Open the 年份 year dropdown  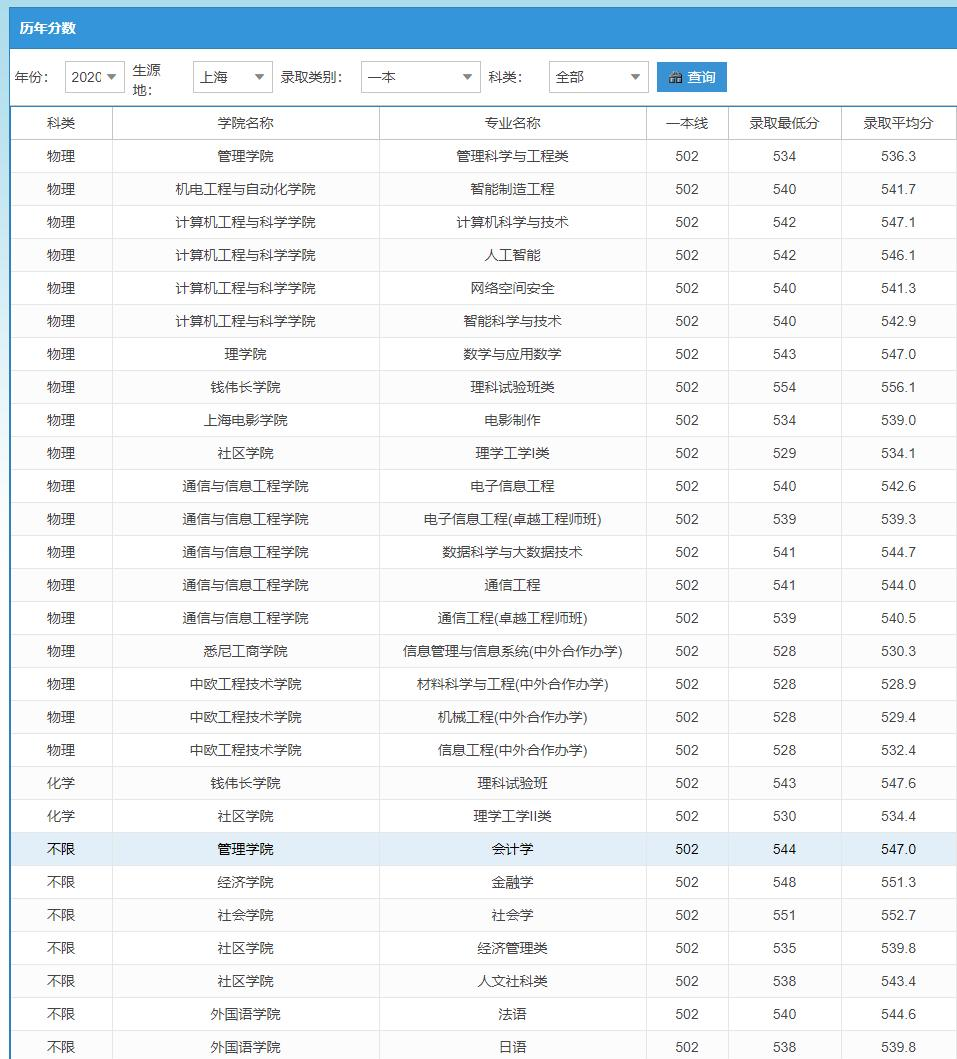(95, 77)
